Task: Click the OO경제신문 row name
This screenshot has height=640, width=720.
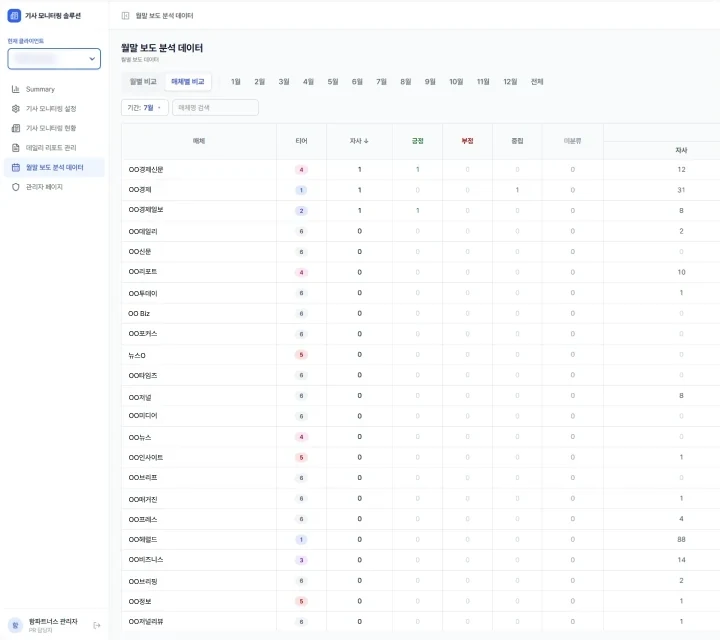Action: click(146, 169)
